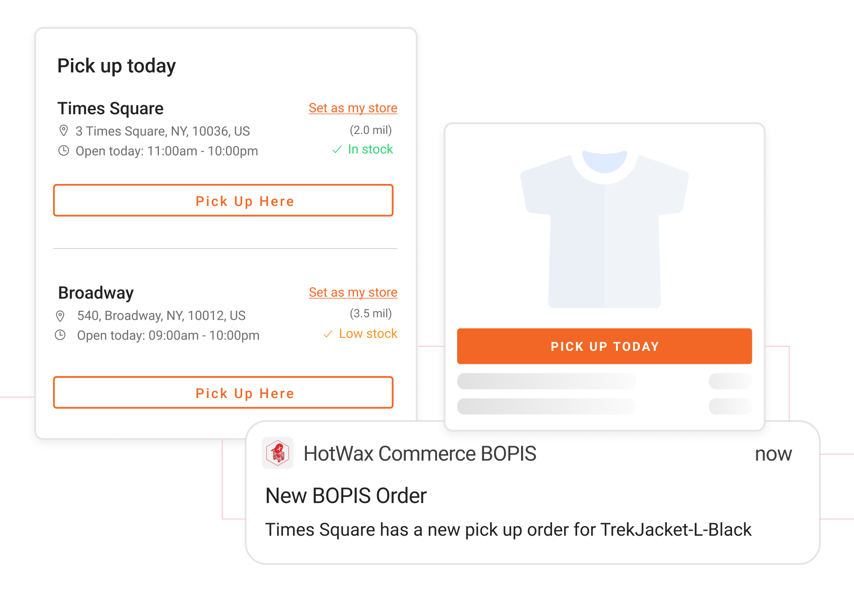Click the orange PICK UP TODAY button
The image size is (854, 591).
(x=604, y=346)
